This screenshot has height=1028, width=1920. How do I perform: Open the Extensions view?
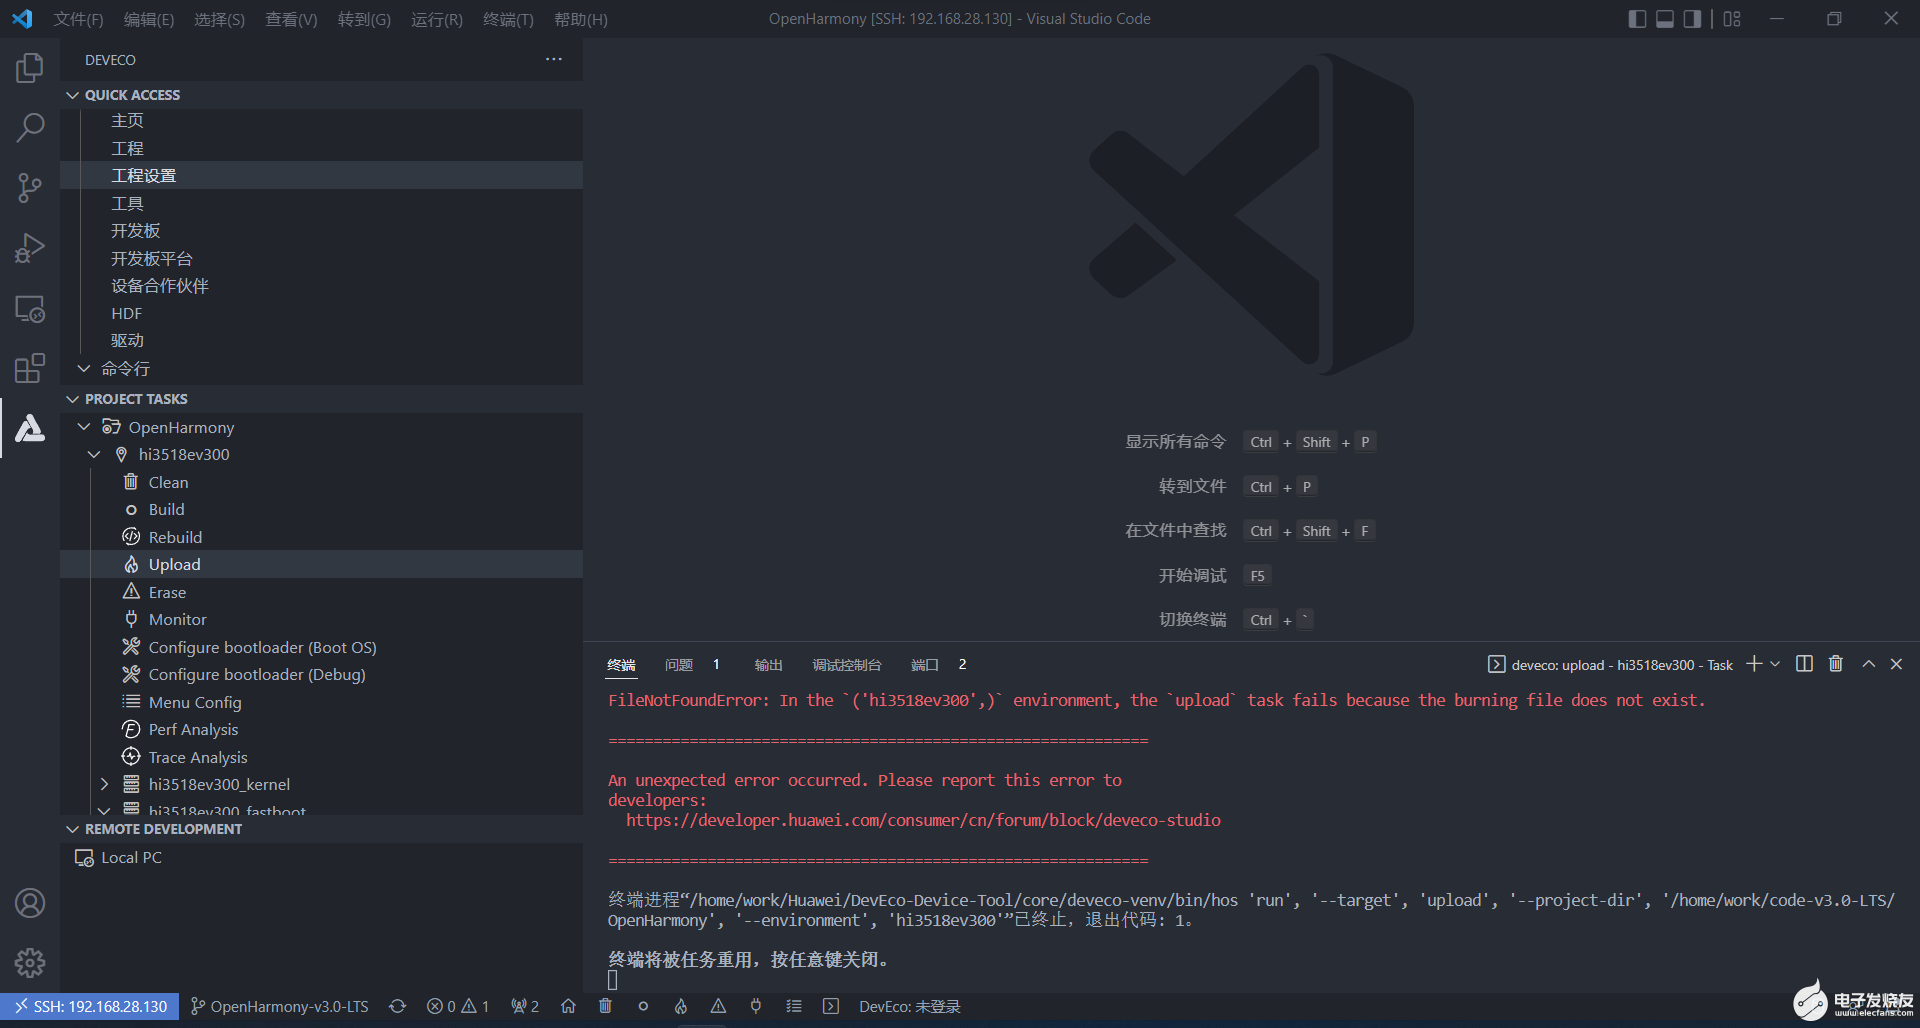click(x=30, y=368)
